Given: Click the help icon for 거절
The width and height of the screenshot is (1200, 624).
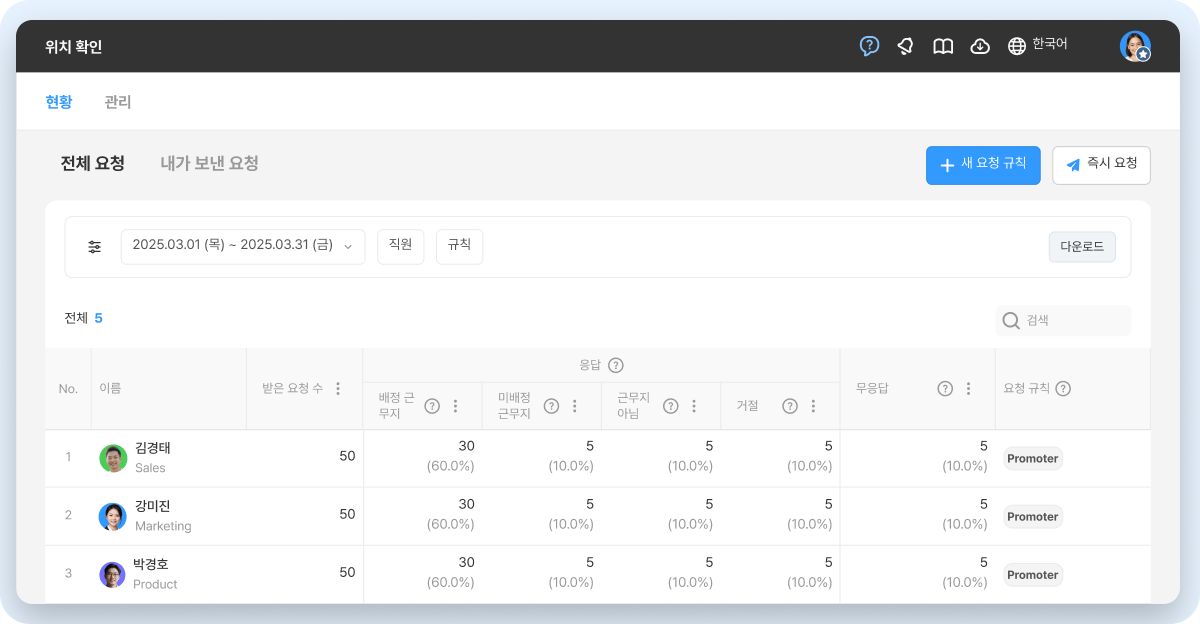Looking at the screenshot, I should [790, 406].
